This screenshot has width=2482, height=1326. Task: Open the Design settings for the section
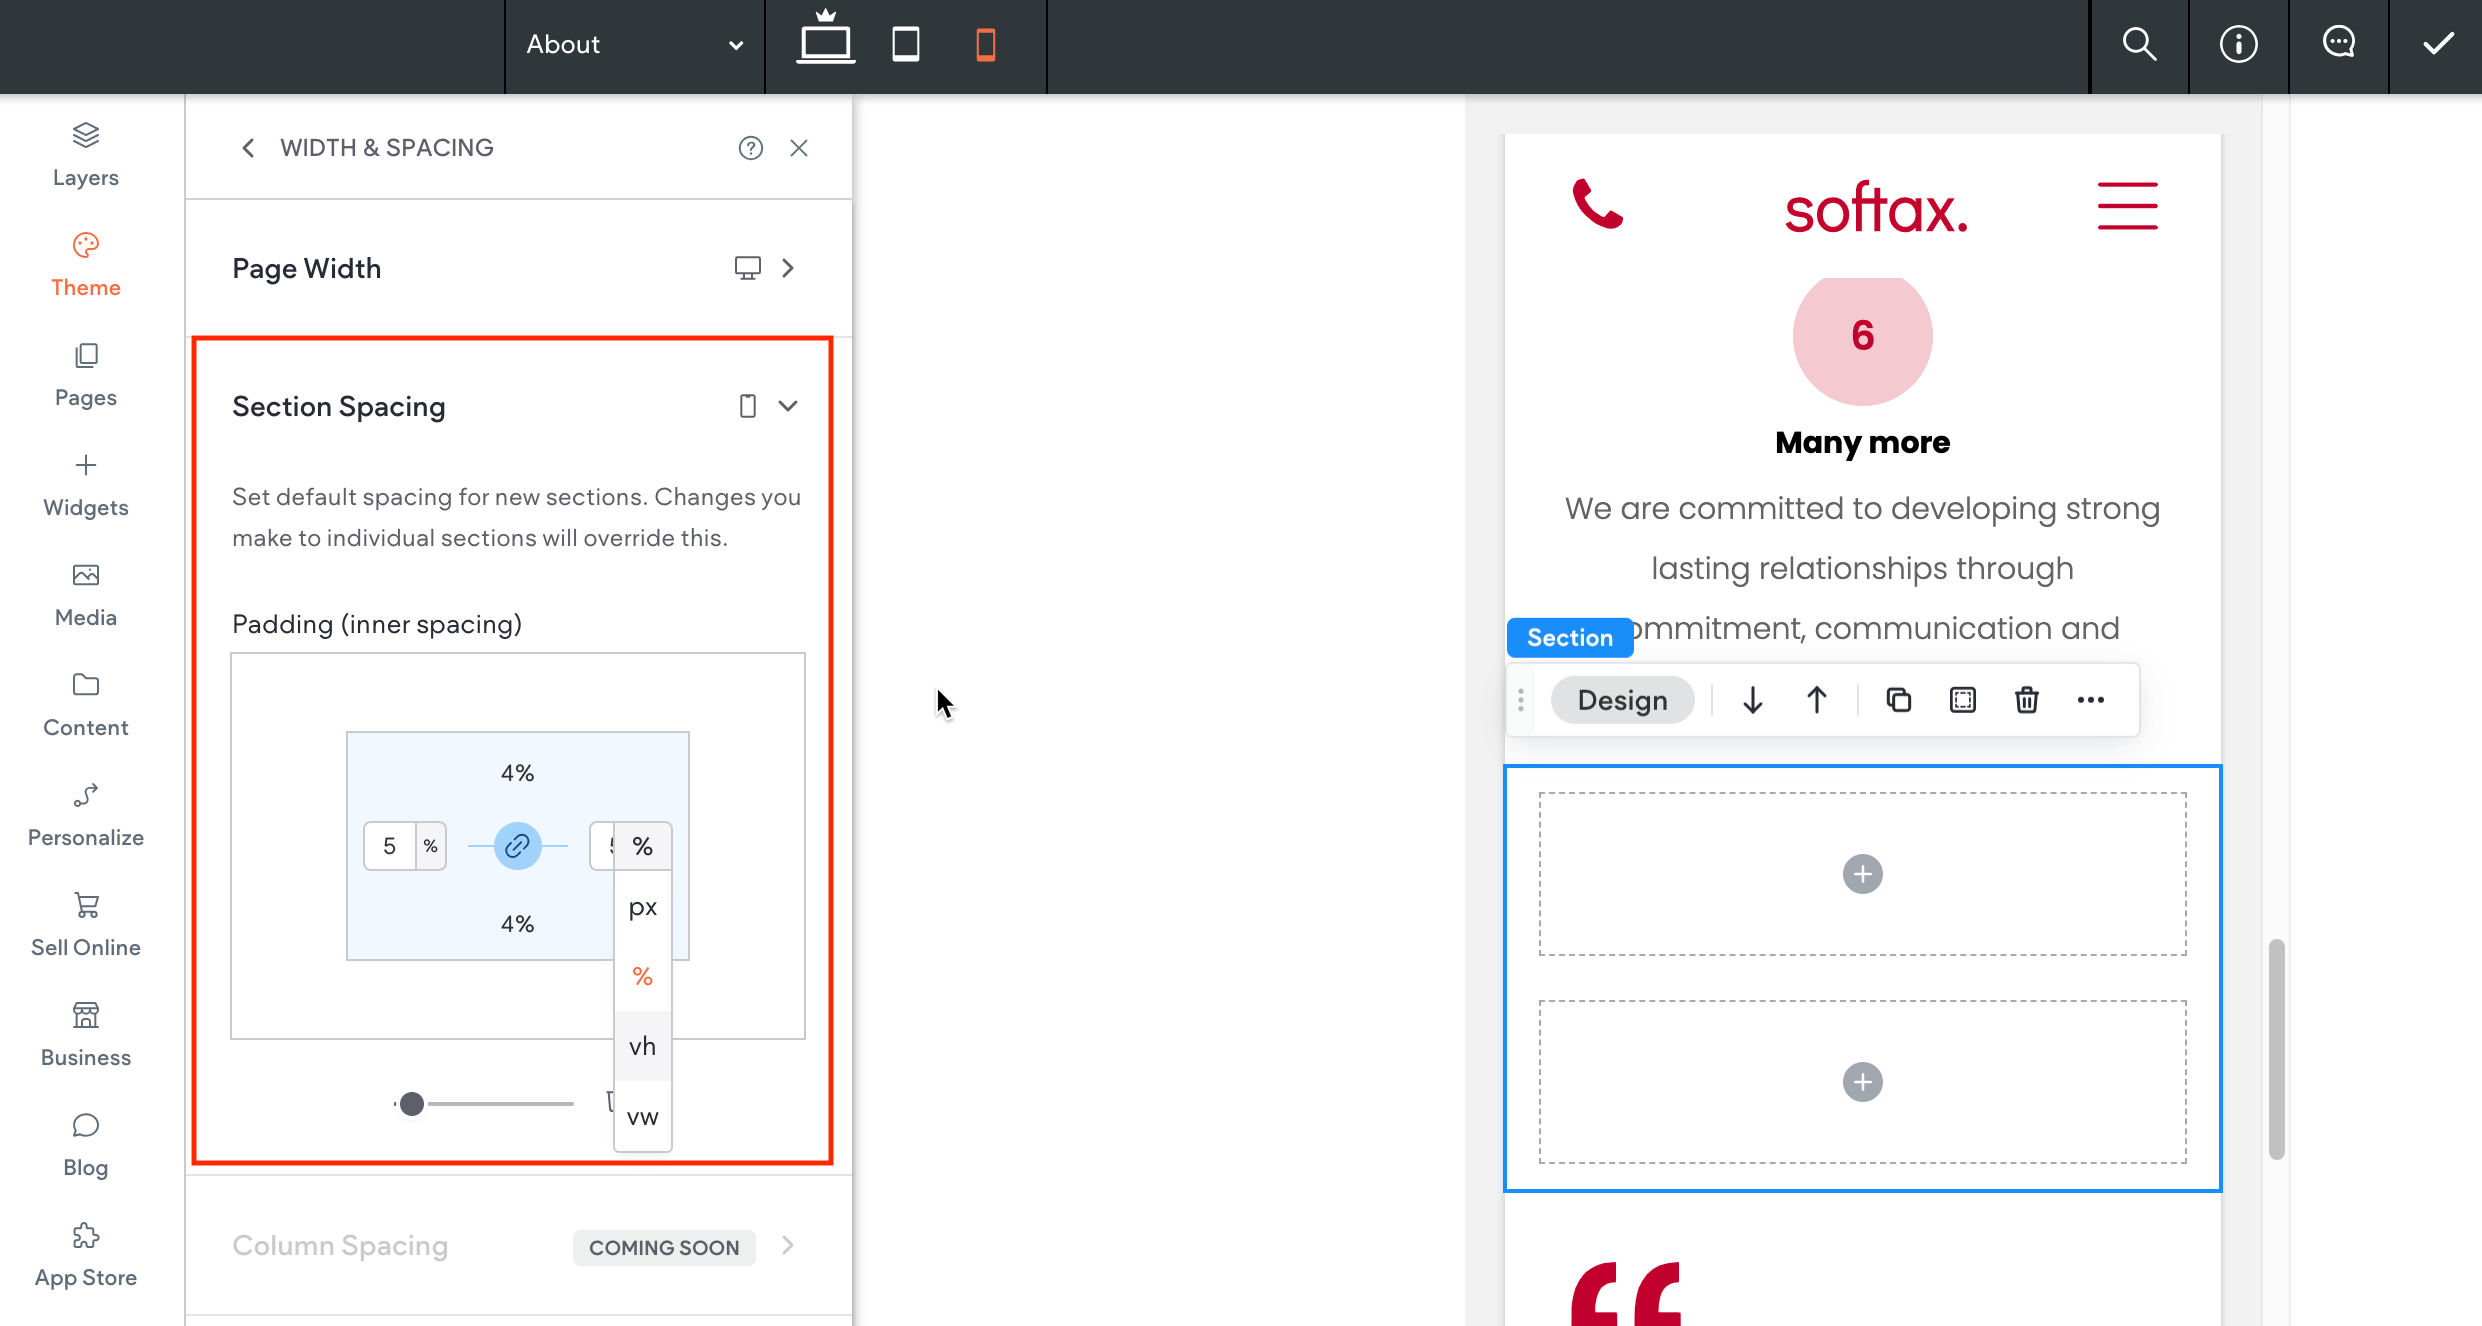1621,699
